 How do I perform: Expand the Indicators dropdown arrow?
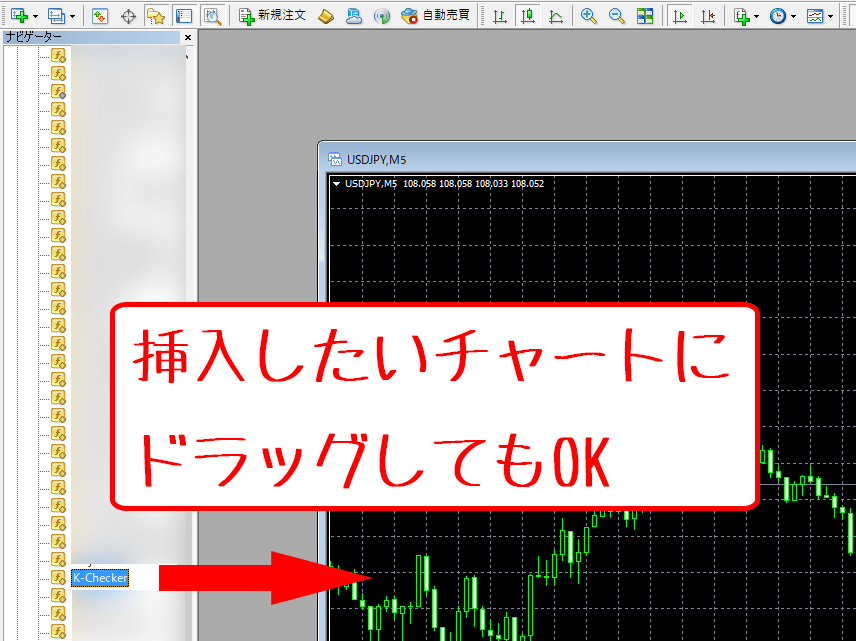coord(756,16)
